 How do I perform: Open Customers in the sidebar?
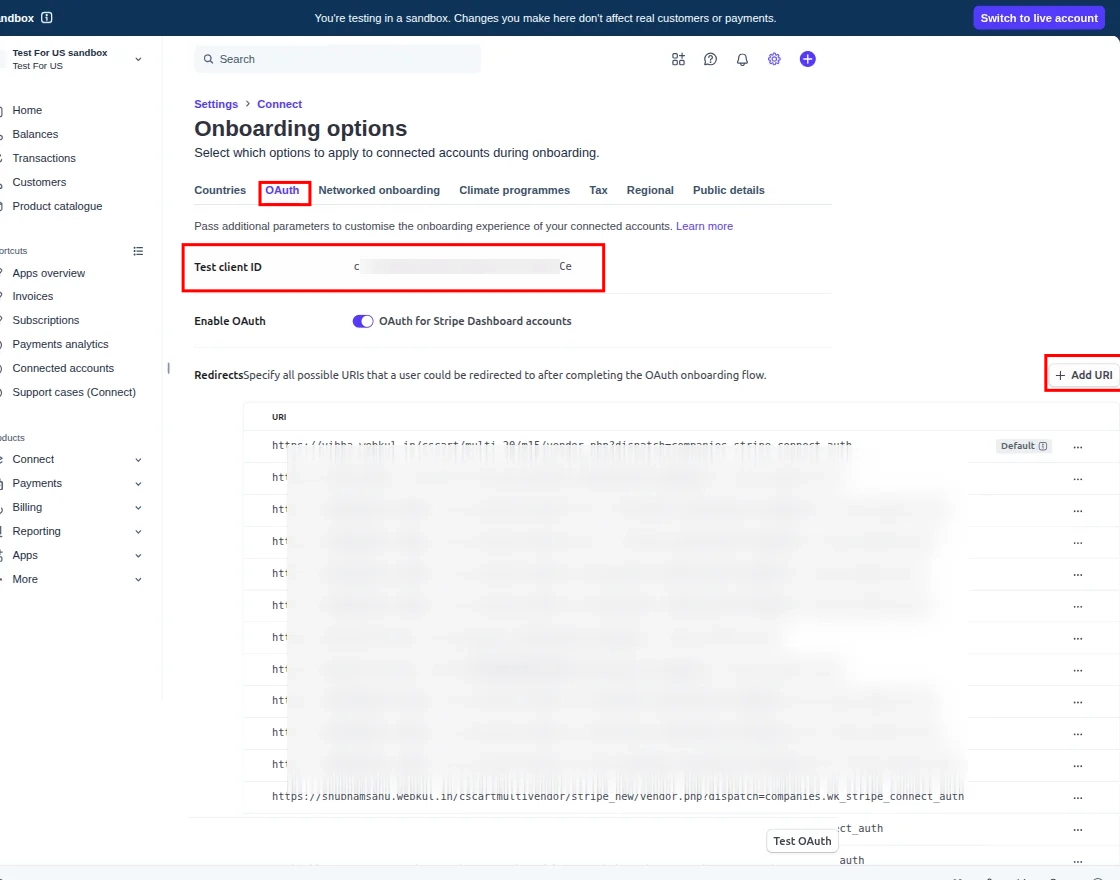pyautogui.click(x=39, y=182)
